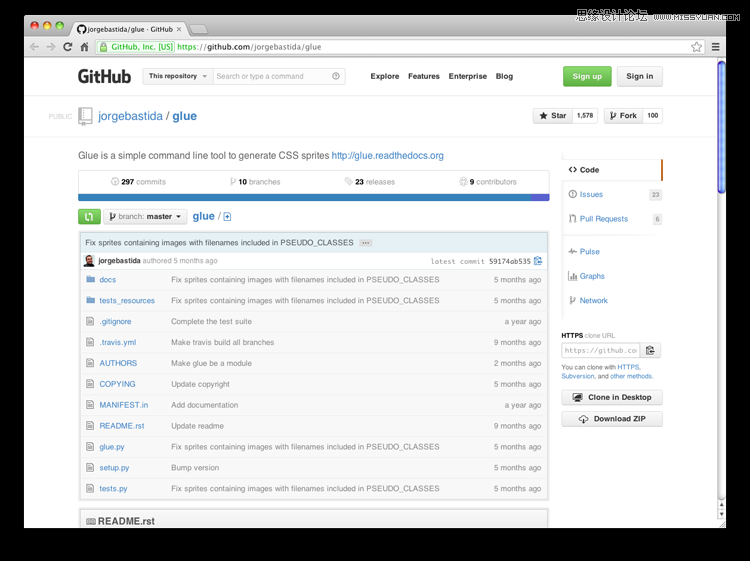Image resolution: width=750 pixels, height=561 pixels.
Task: Click the search help question icon
Action: [336, 76]
